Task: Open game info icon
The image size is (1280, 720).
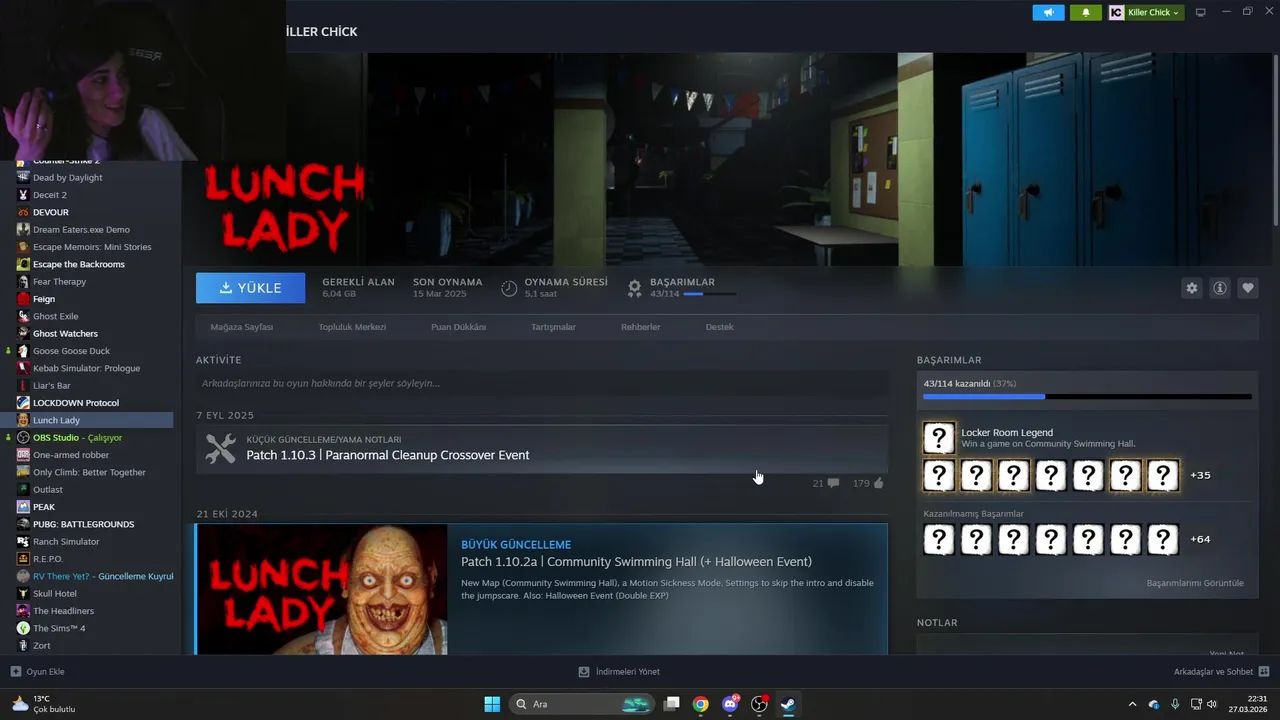Action: click(x=1220, y=288)
